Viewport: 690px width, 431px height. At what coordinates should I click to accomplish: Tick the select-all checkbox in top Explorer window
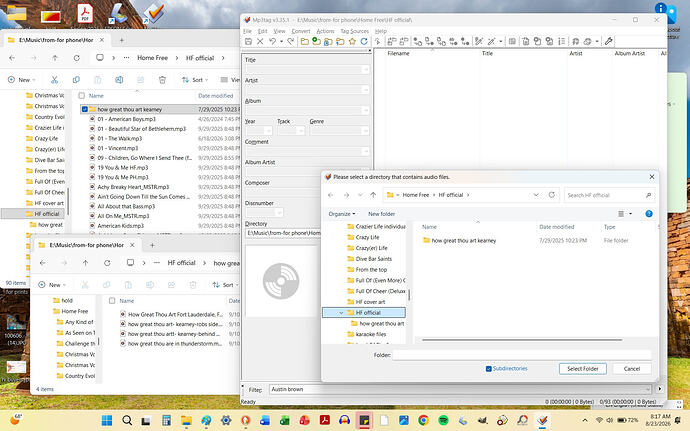point(81,96)
